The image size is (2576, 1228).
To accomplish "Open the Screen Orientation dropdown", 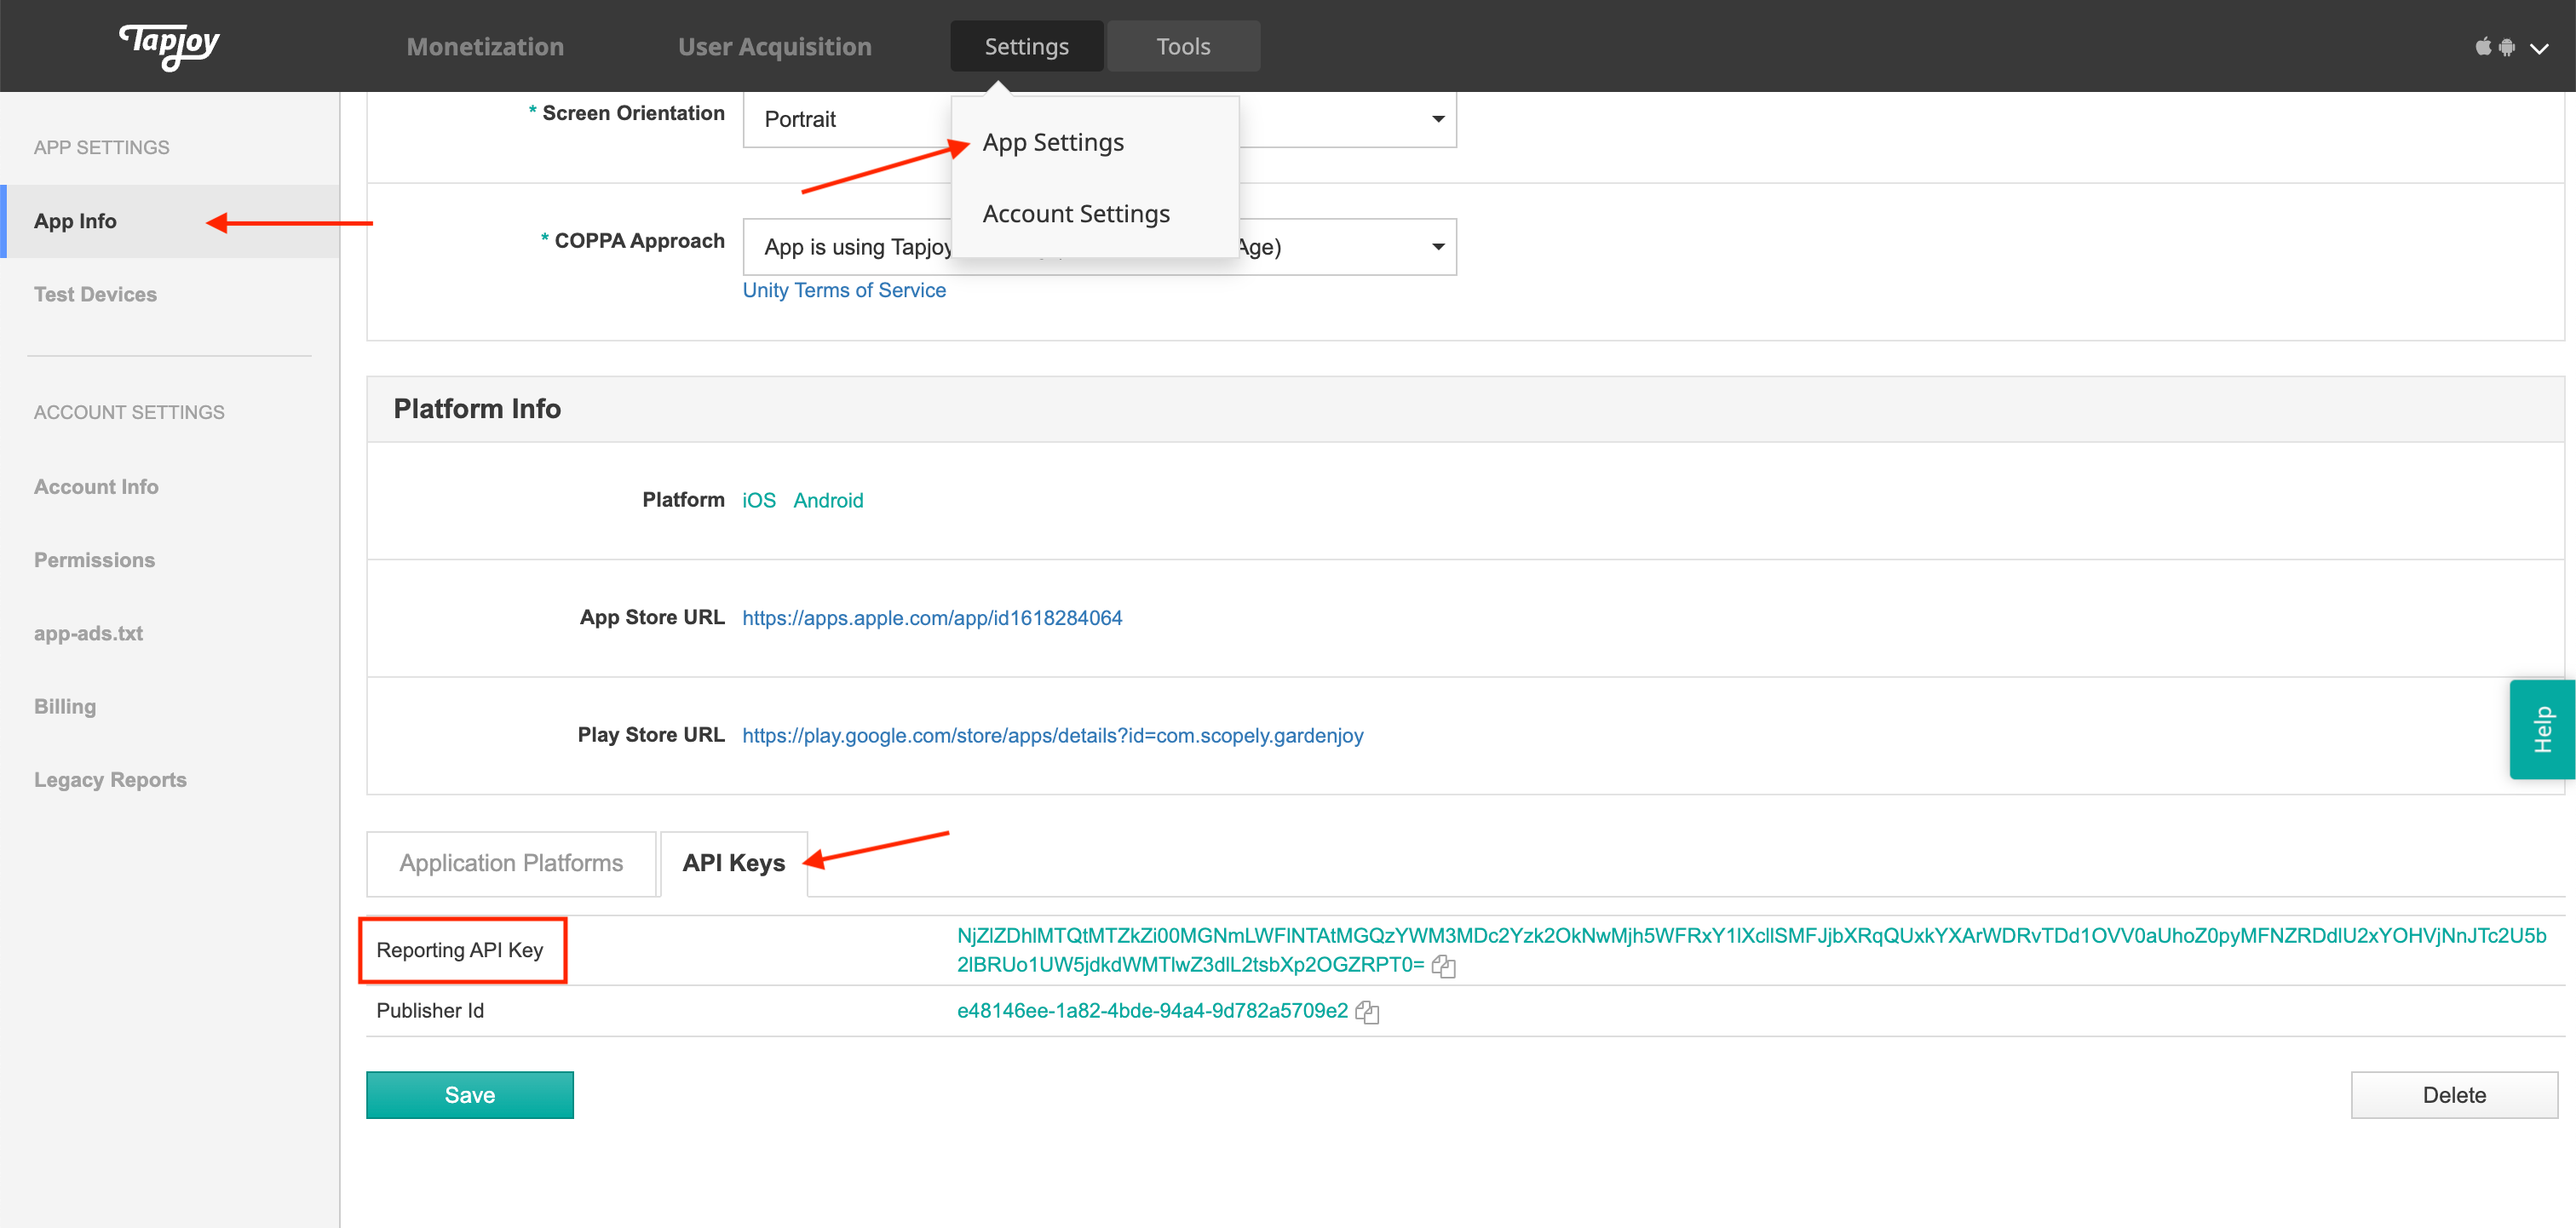I will click(1437, 119).
